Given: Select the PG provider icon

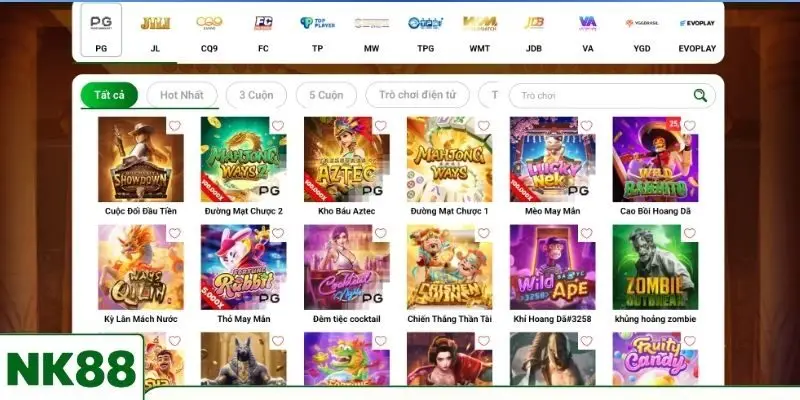Looking at the screenshot, I should [101, 30].
